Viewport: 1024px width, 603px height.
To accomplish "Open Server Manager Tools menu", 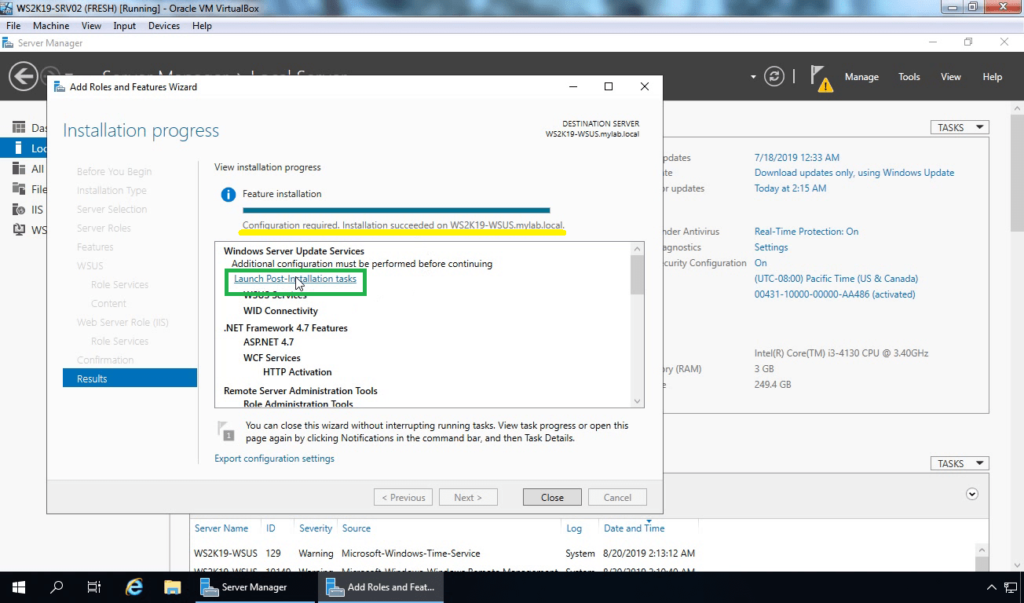I will tap(908, 76).
